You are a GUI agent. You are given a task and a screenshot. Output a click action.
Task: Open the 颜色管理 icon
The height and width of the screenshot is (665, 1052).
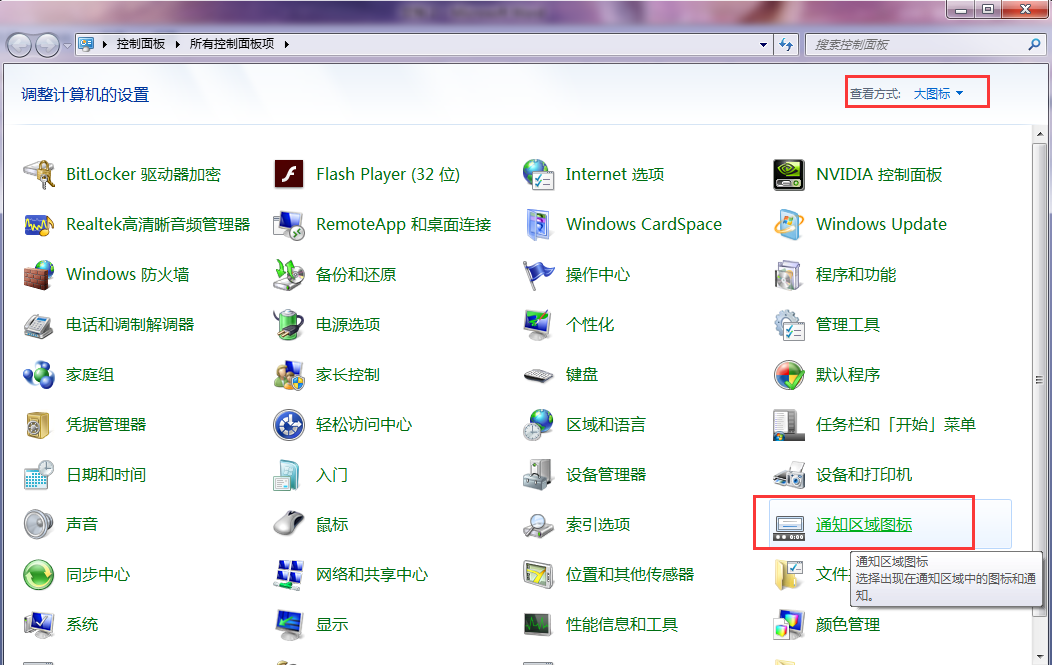point(788,625)
